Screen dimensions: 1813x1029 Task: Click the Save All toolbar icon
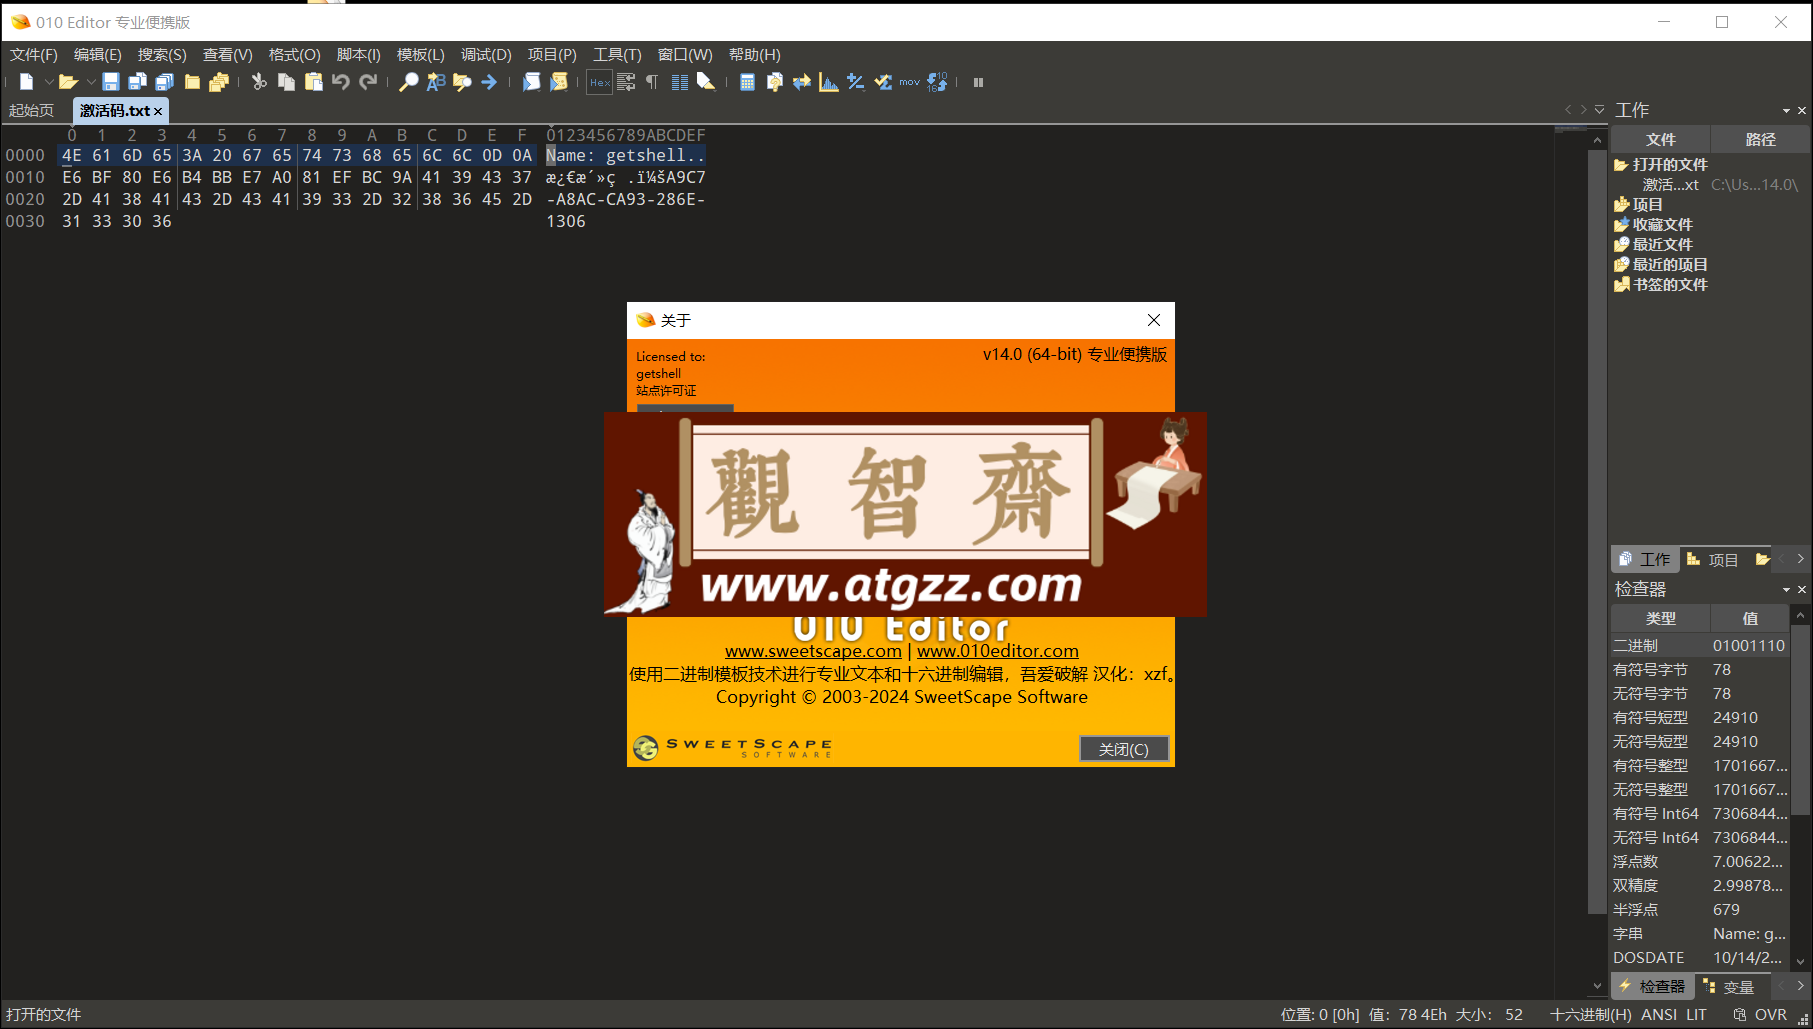click(165, 82)
